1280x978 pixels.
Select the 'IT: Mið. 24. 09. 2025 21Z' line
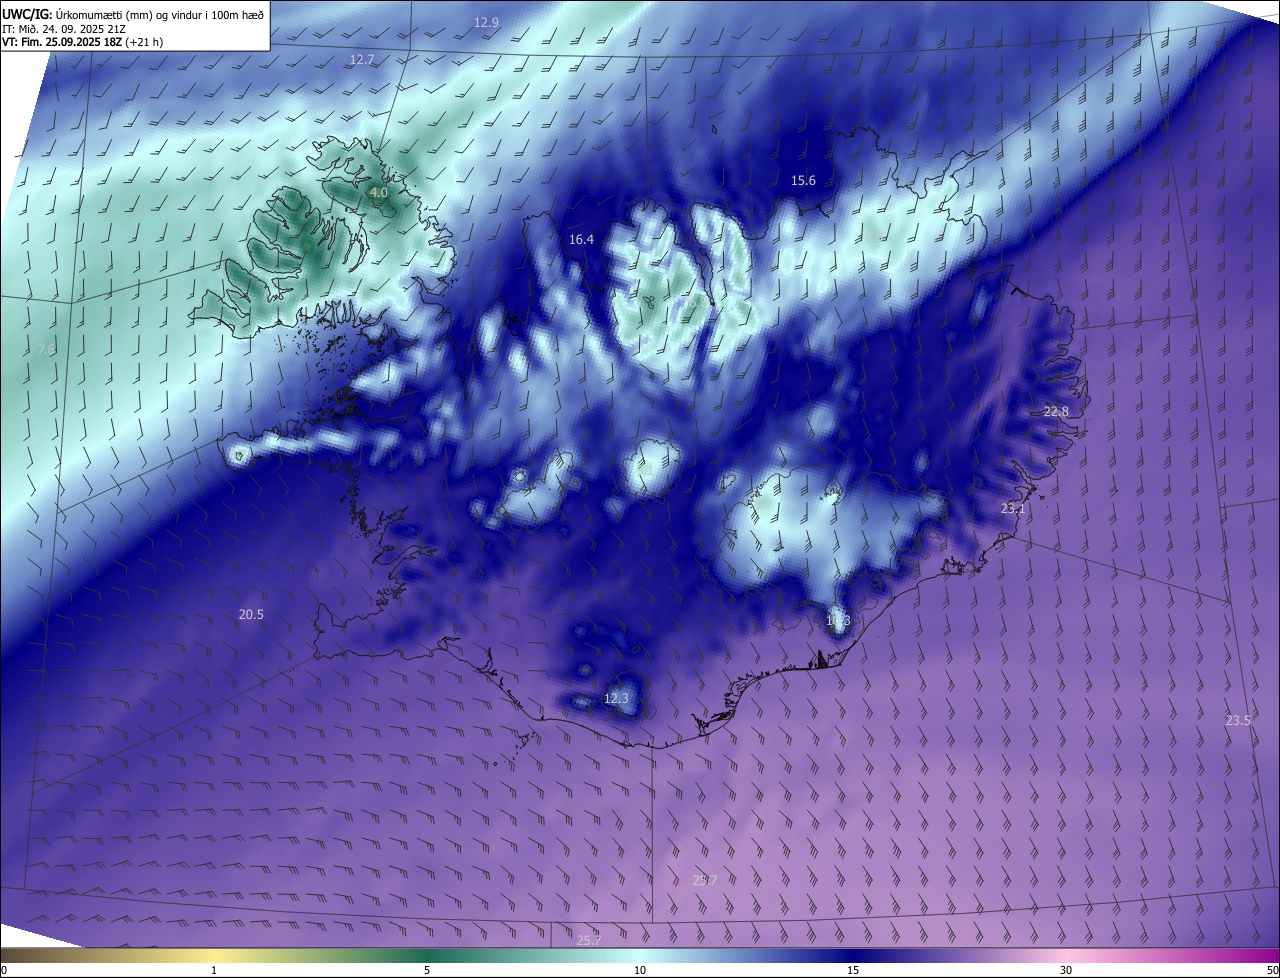[64, 28]
